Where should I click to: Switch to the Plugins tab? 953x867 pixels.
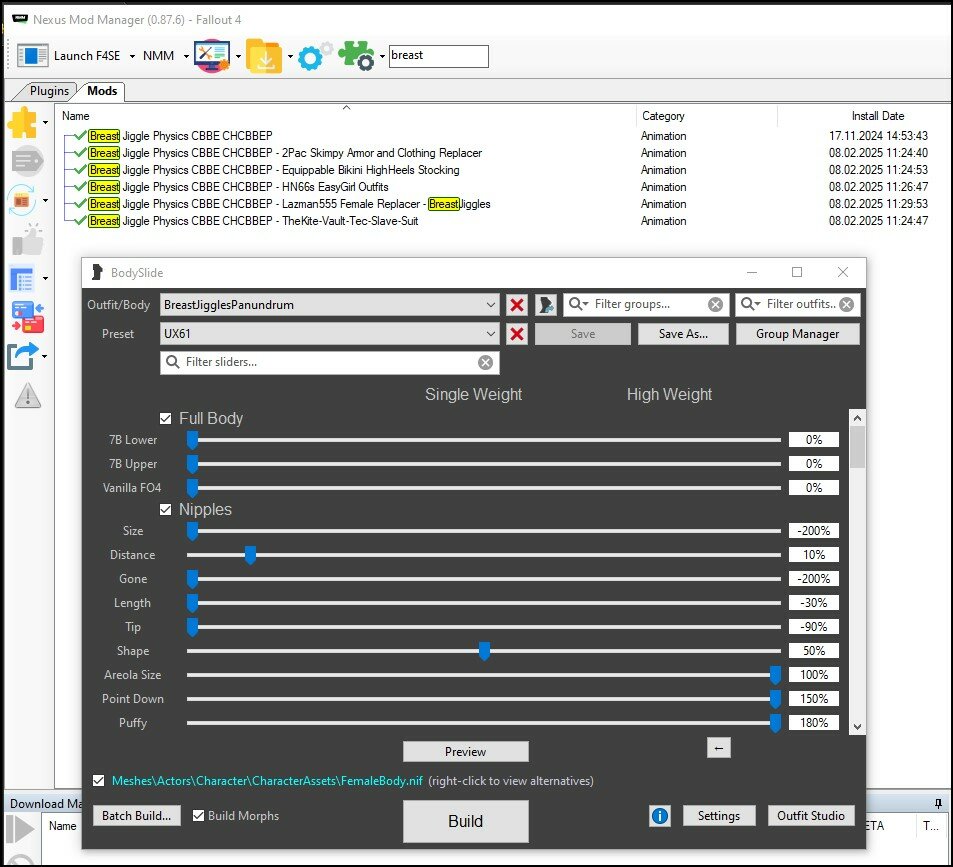point(49,91)
